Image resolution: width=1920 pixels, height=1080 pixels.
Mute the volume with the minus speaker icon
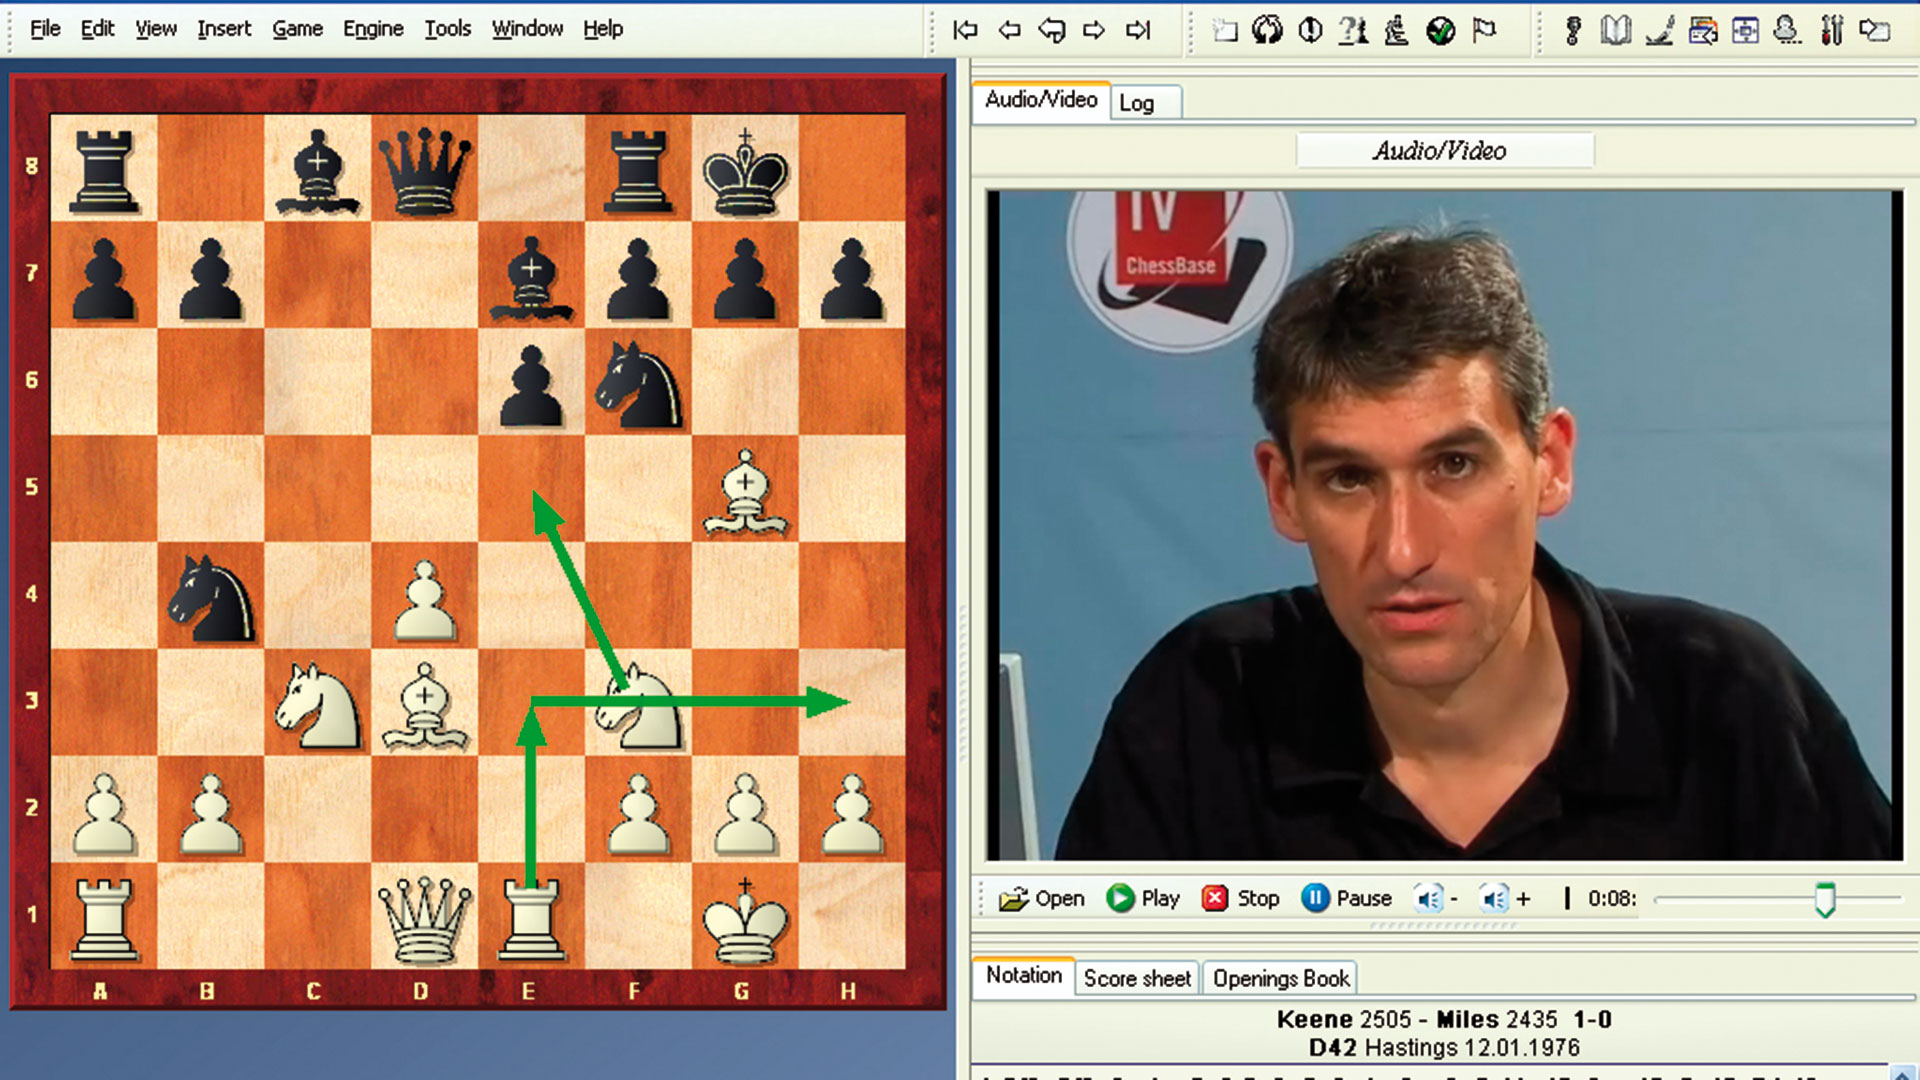click(x=1430, y=898)
